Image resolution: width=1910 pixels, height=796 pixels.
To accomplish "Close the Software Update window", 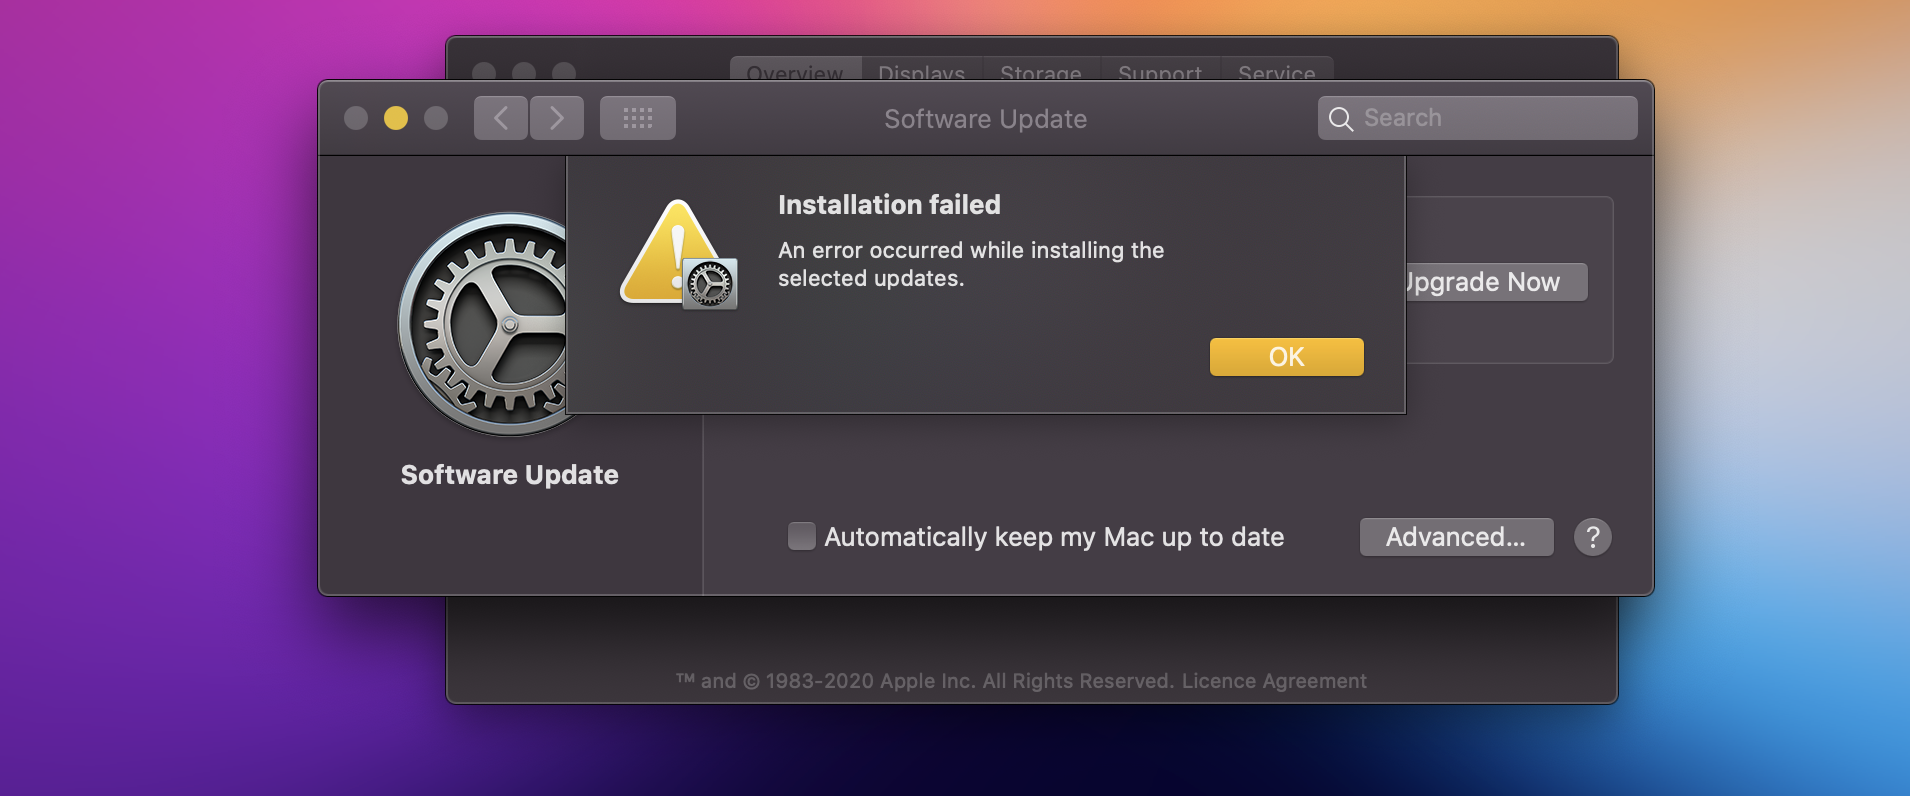I will (356, 118).
